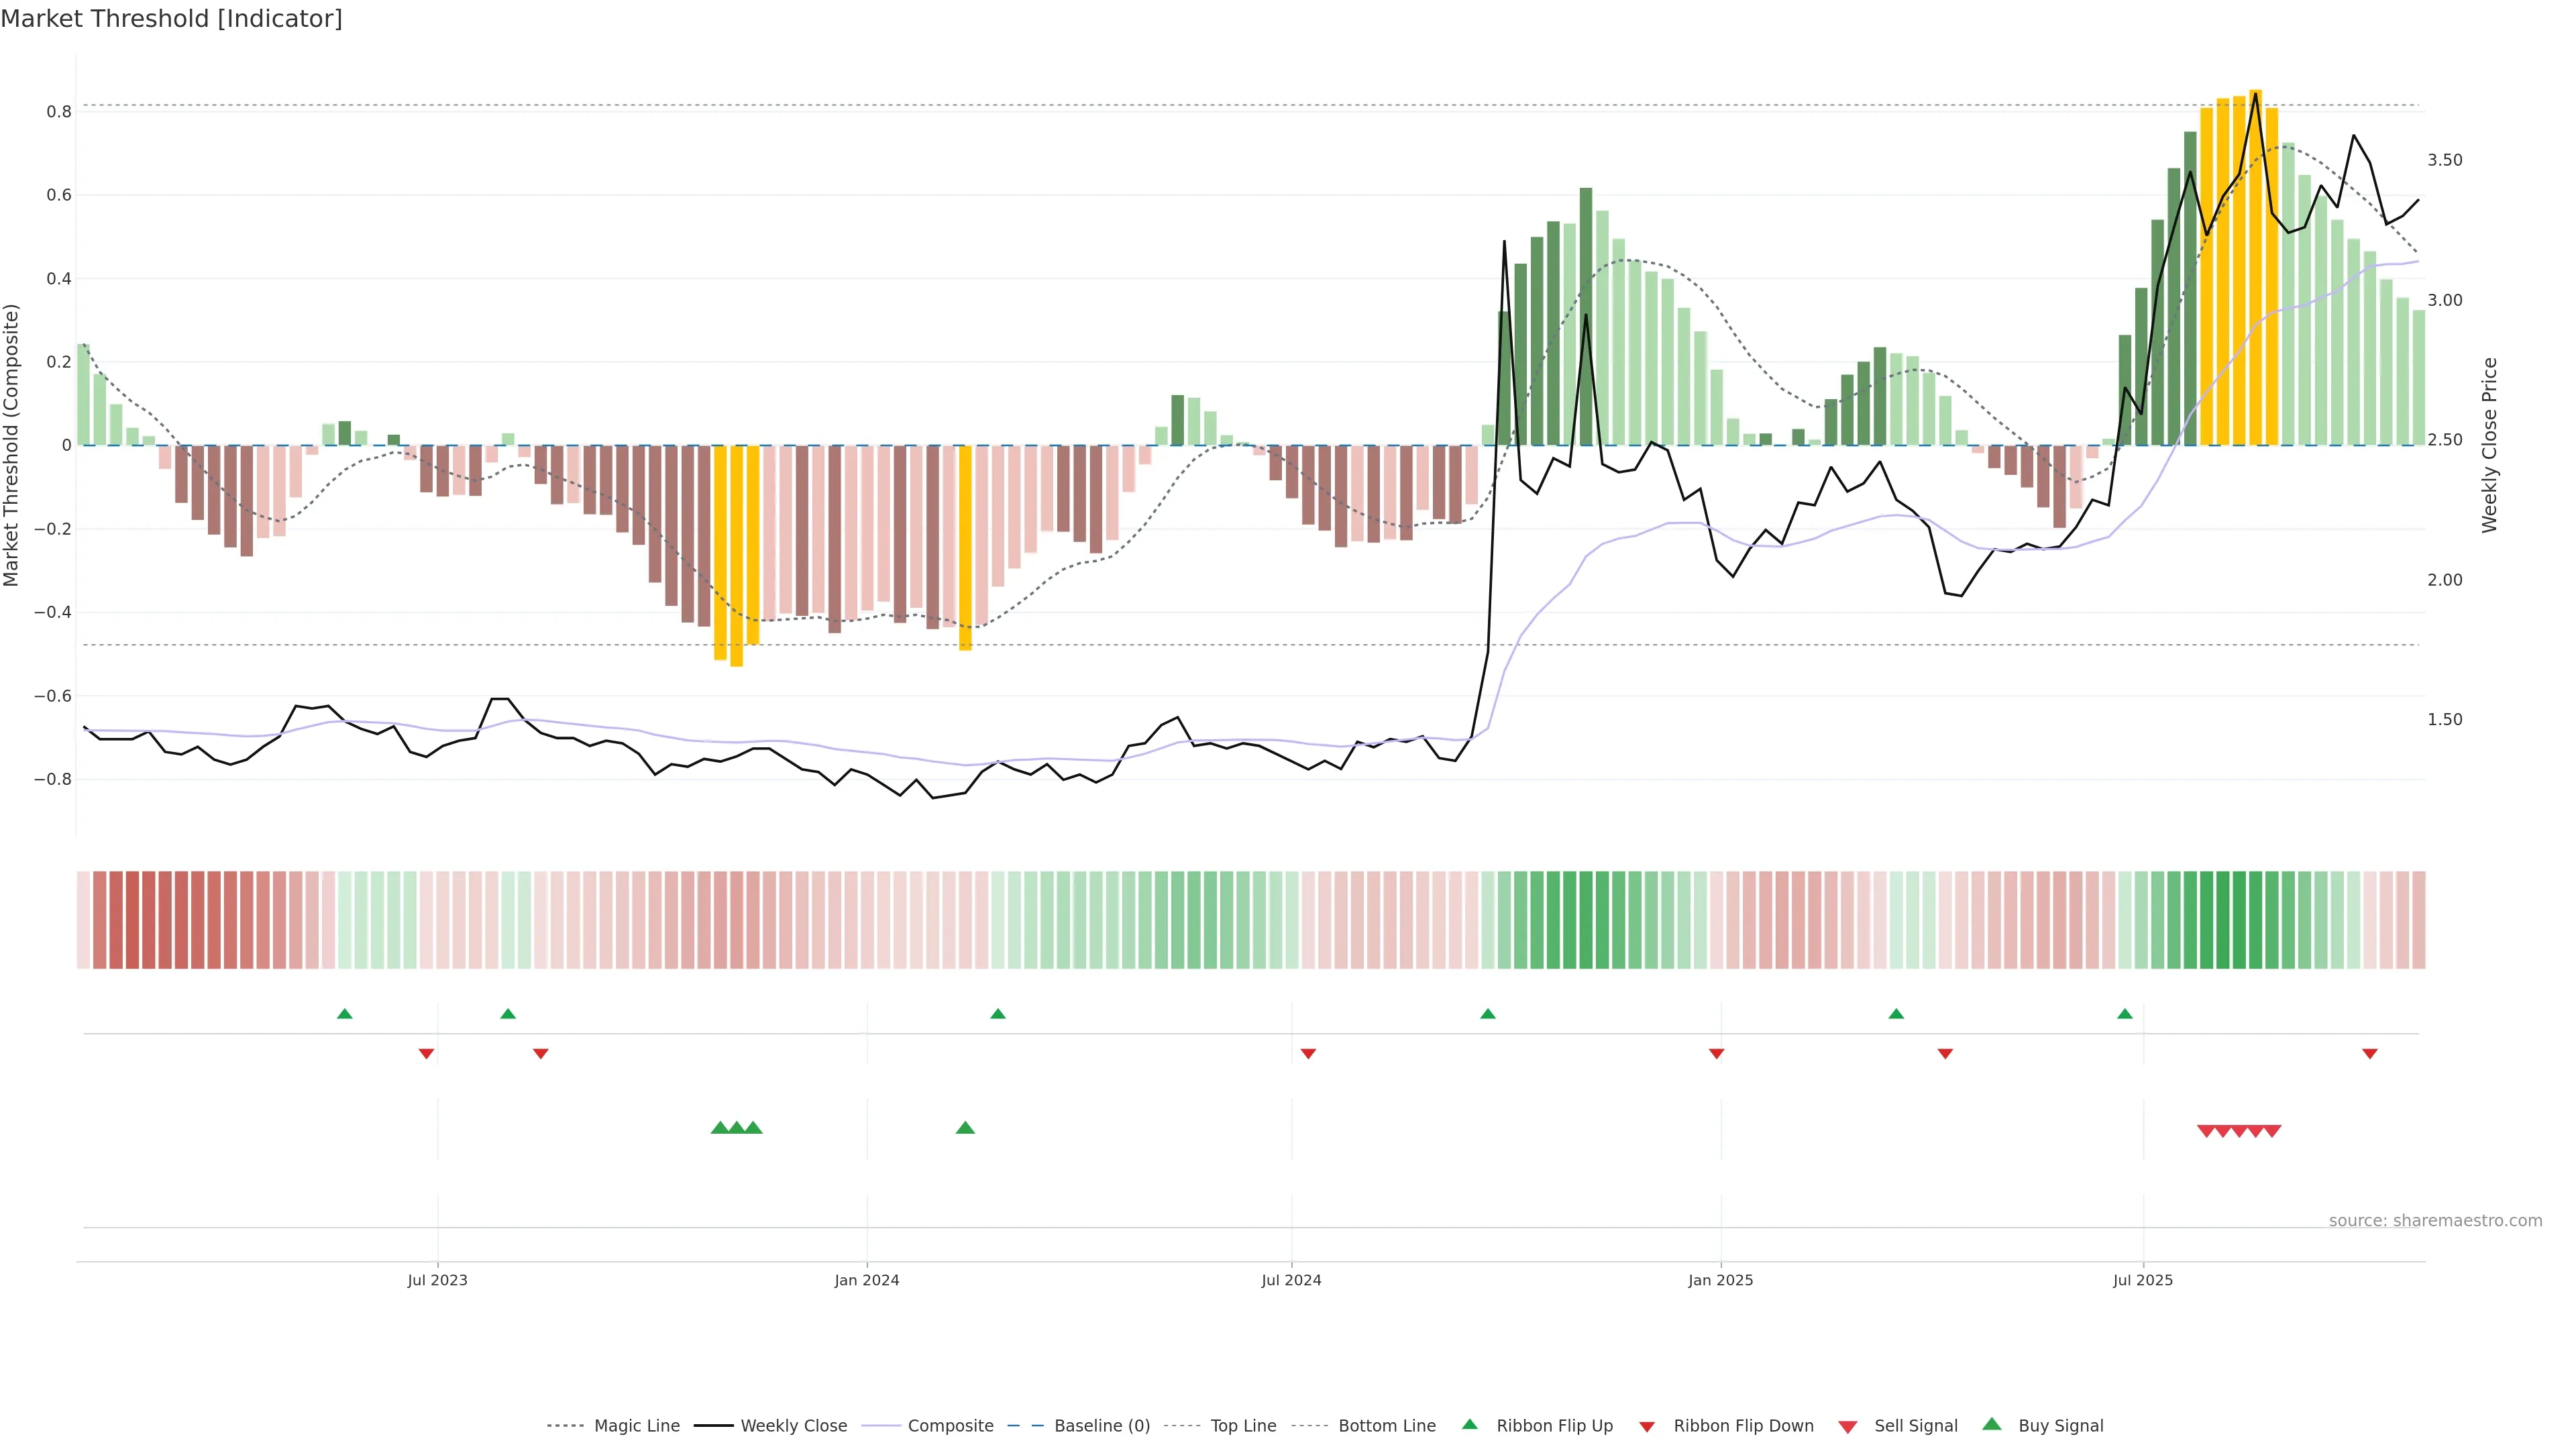Click the green flip-up marker just before Jul 2025
Screen dimensions: 2576x1449
tap(2124, 1014)
